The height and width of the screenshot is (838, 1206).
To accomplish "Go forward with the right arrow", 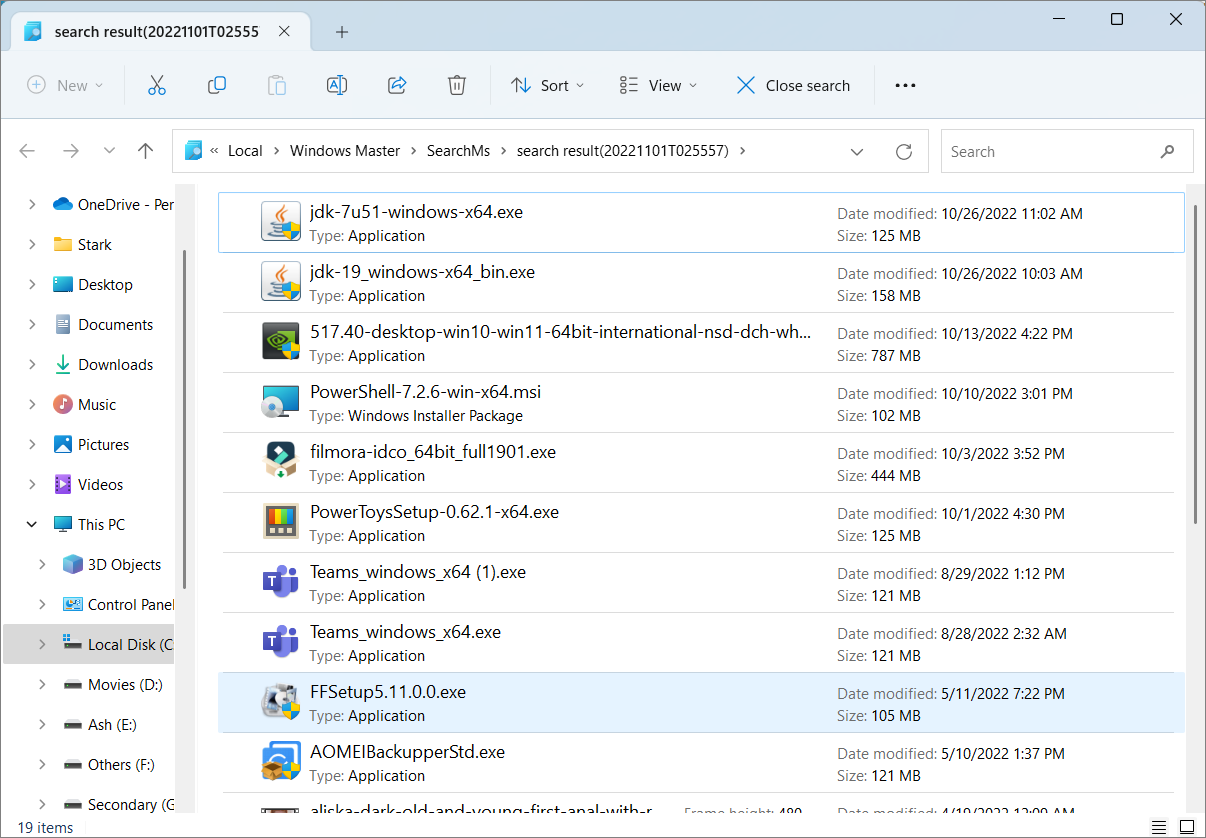I will pos(70,151).
